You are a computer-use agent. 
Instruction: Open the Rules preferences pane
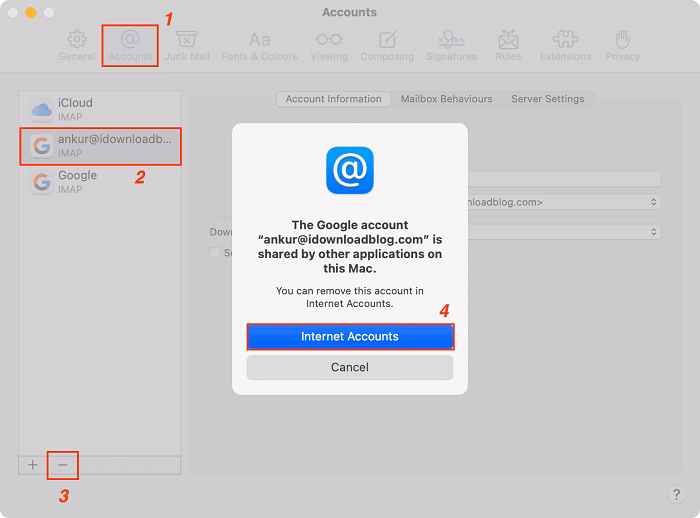coord(508,46)
